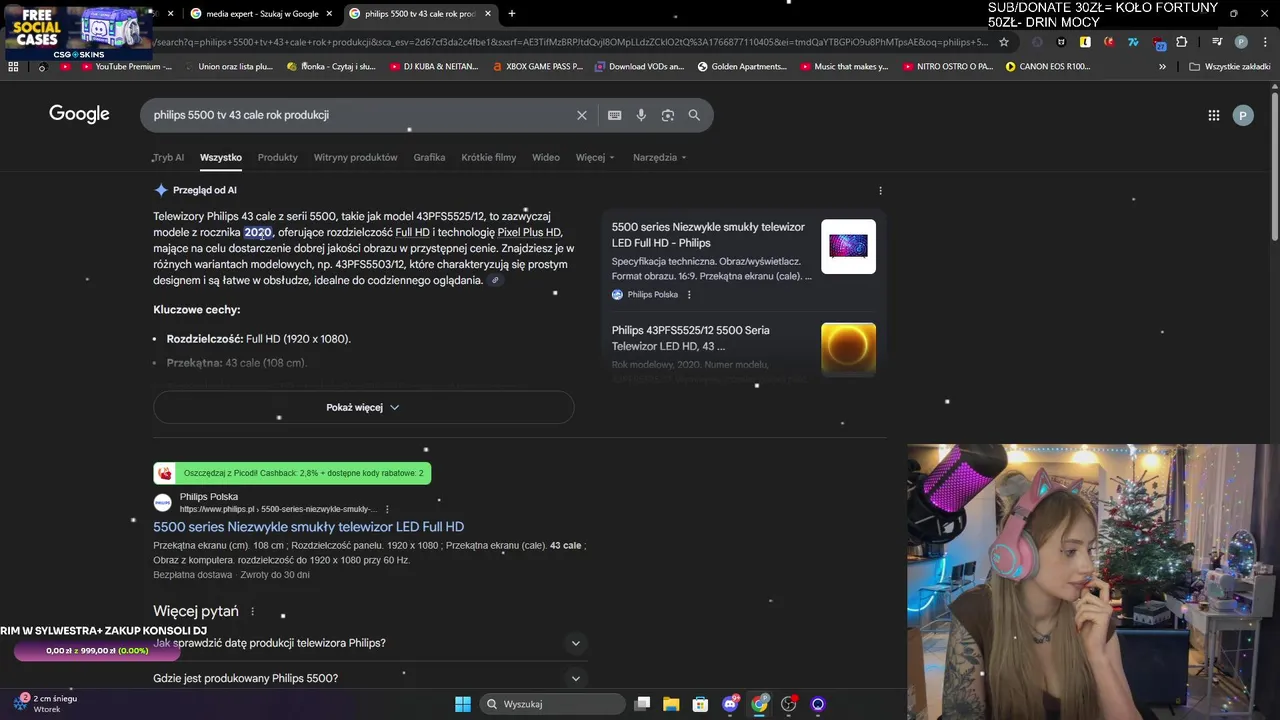This screenshot has height=720, width=1280.
Task: Open the three-dot menu beside philips.pl result URL
Action: tap(387, 509)
